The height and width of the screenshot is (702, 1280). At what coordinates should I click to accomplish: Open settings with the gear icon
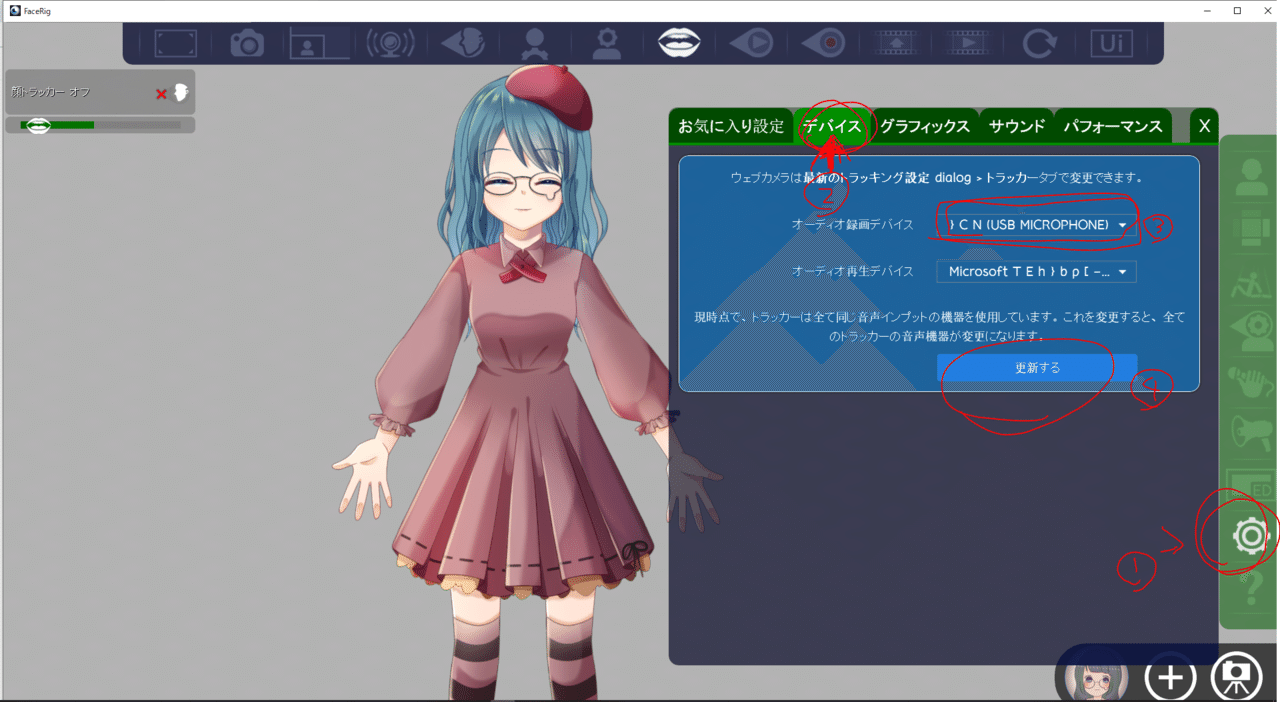point(1251,537)
